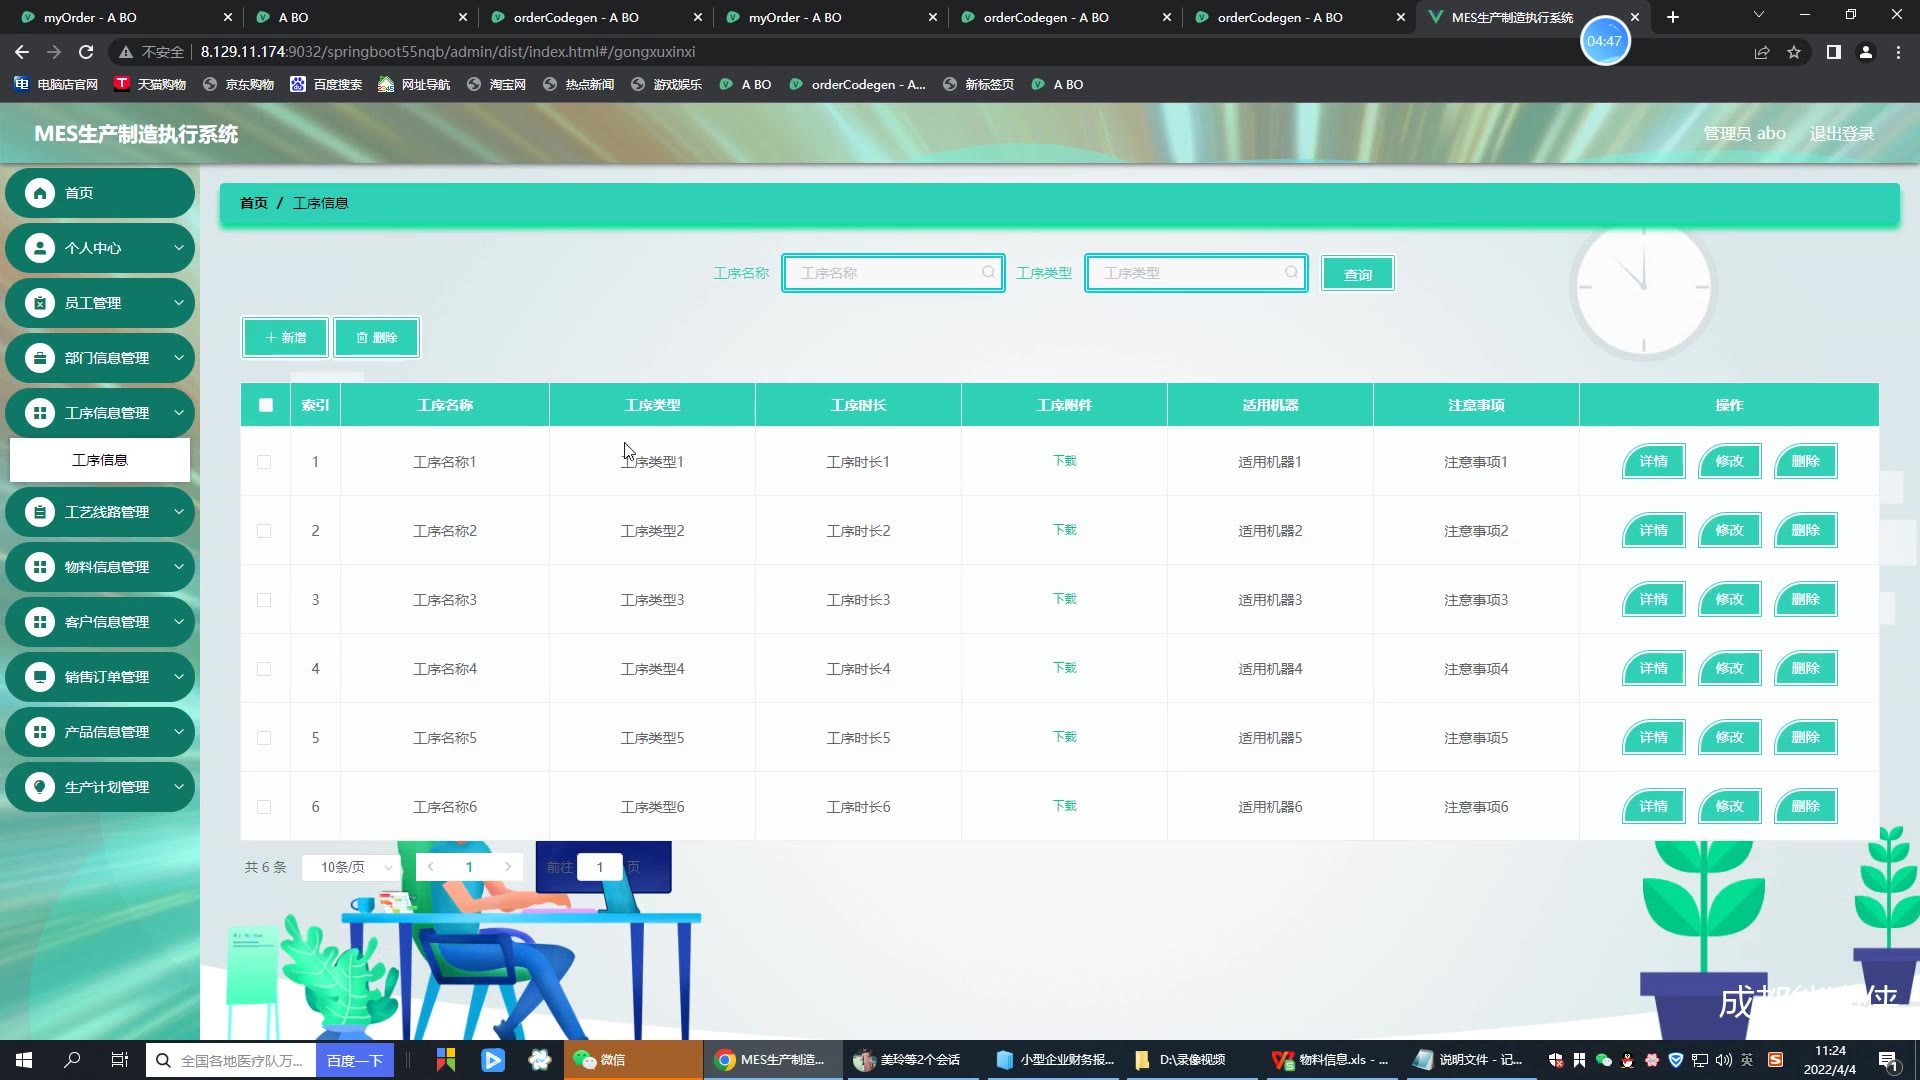
Task: Select the checkbox for row 4
Action: (x=264, y=669)
